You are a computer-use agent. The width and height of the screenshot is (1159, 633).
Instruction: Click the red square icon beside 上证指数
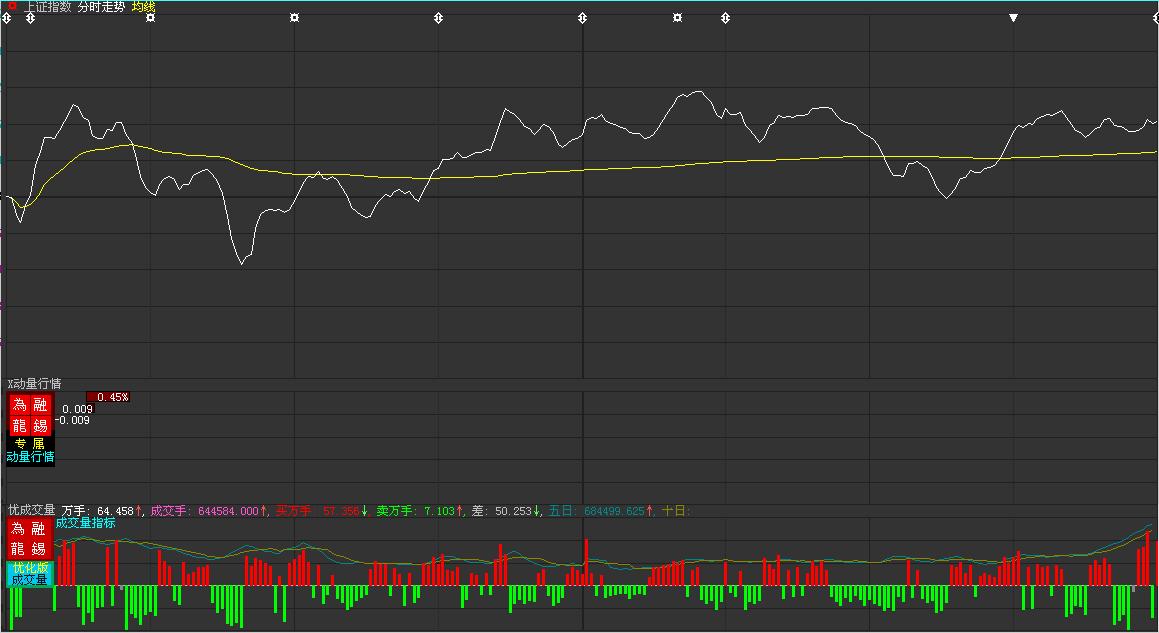click(12, 6)
